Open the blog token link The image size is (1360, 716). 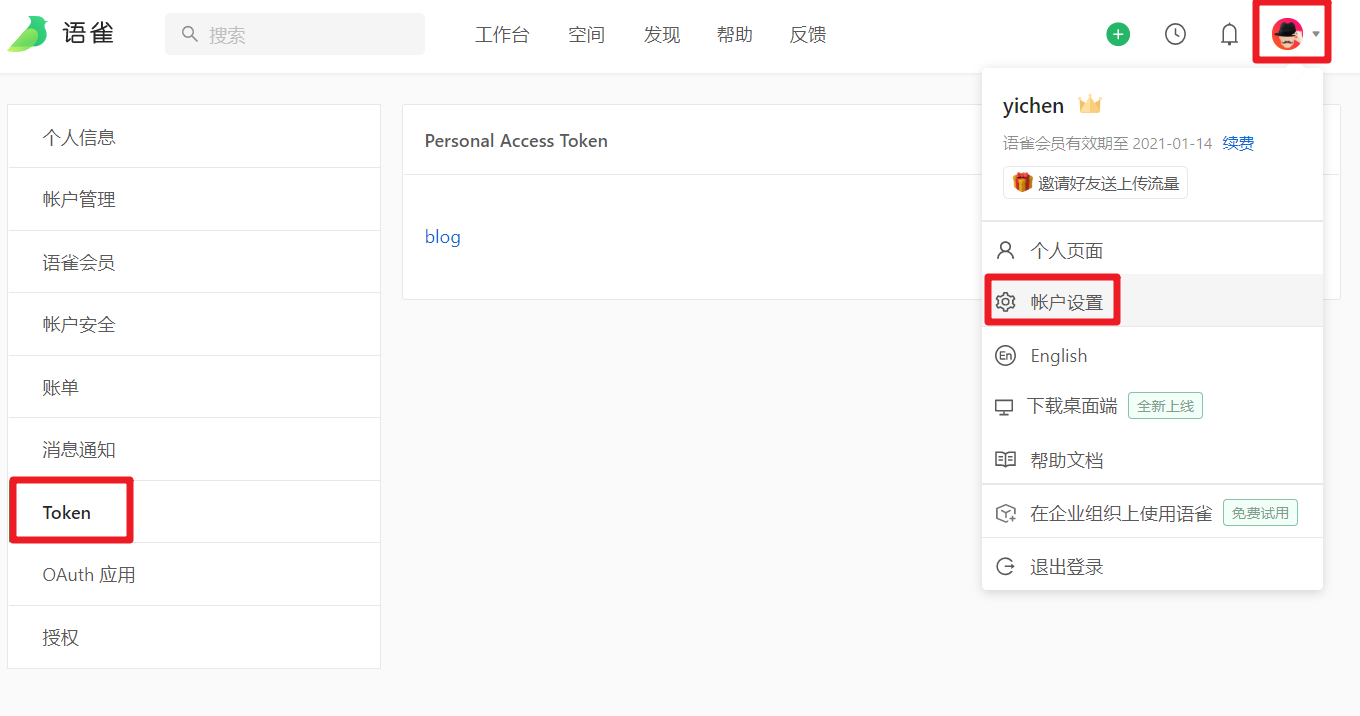click(443, 237)
